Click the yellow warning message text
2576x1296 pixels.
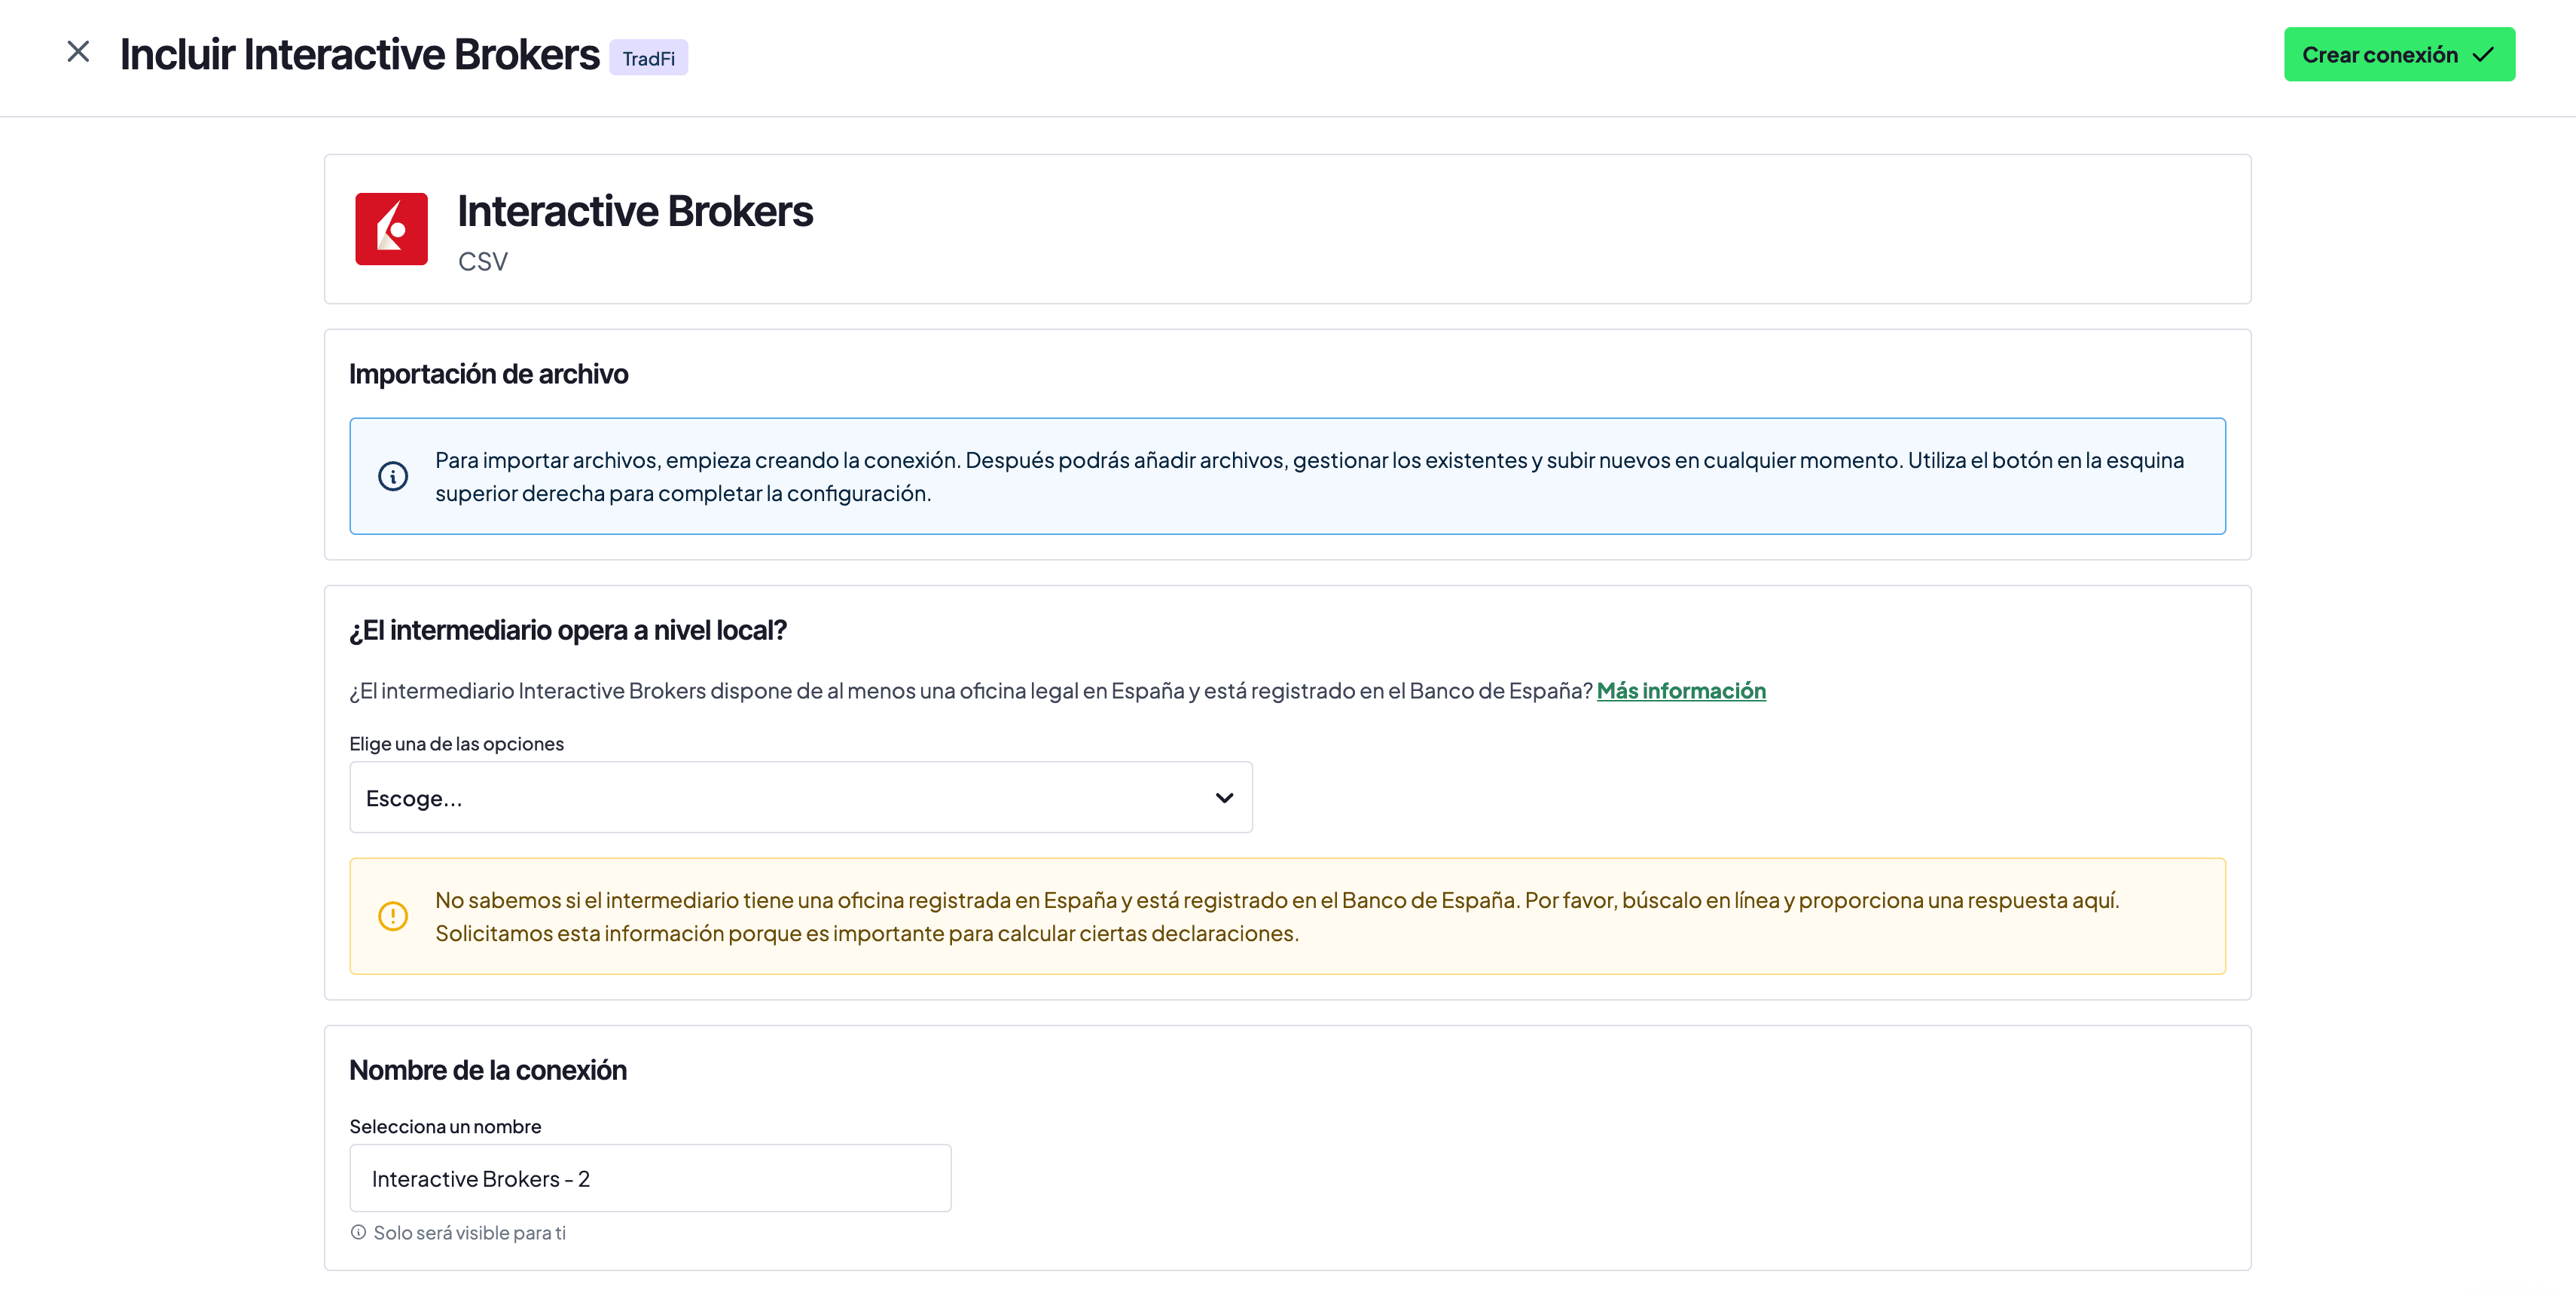(x=1277, y=917)
